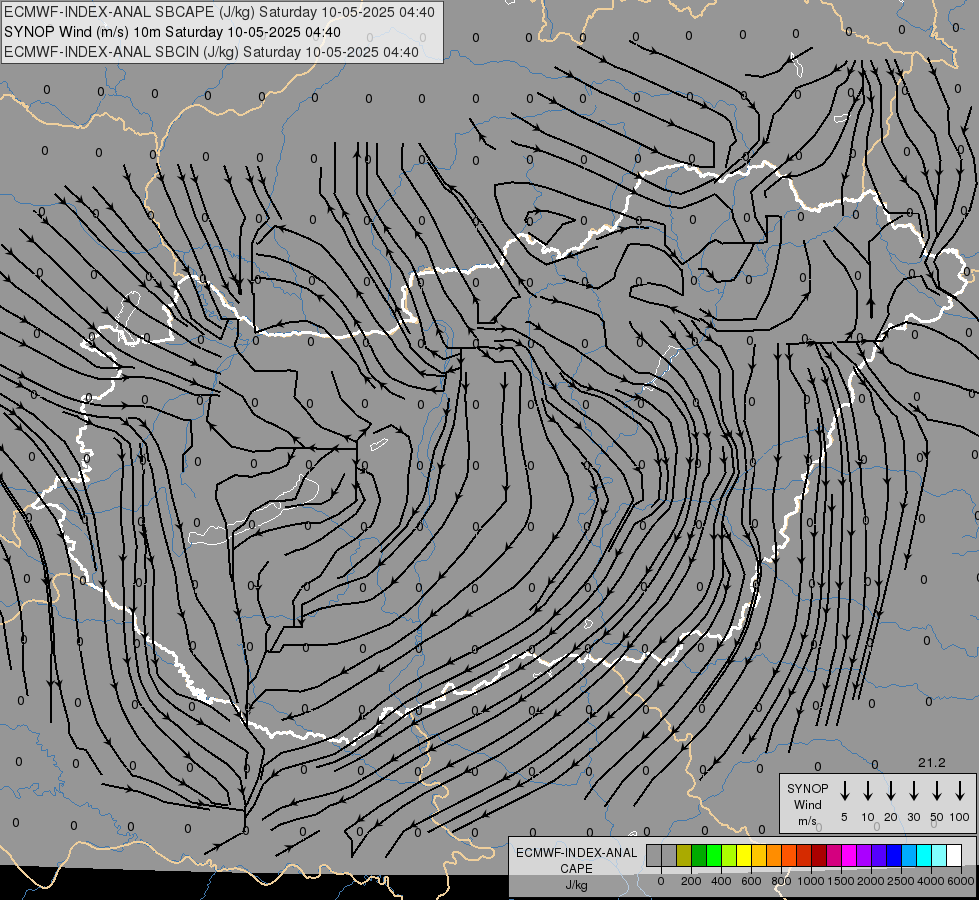
Task: Click the 200 tick on CAPE scale
Action: pos(691,881)
